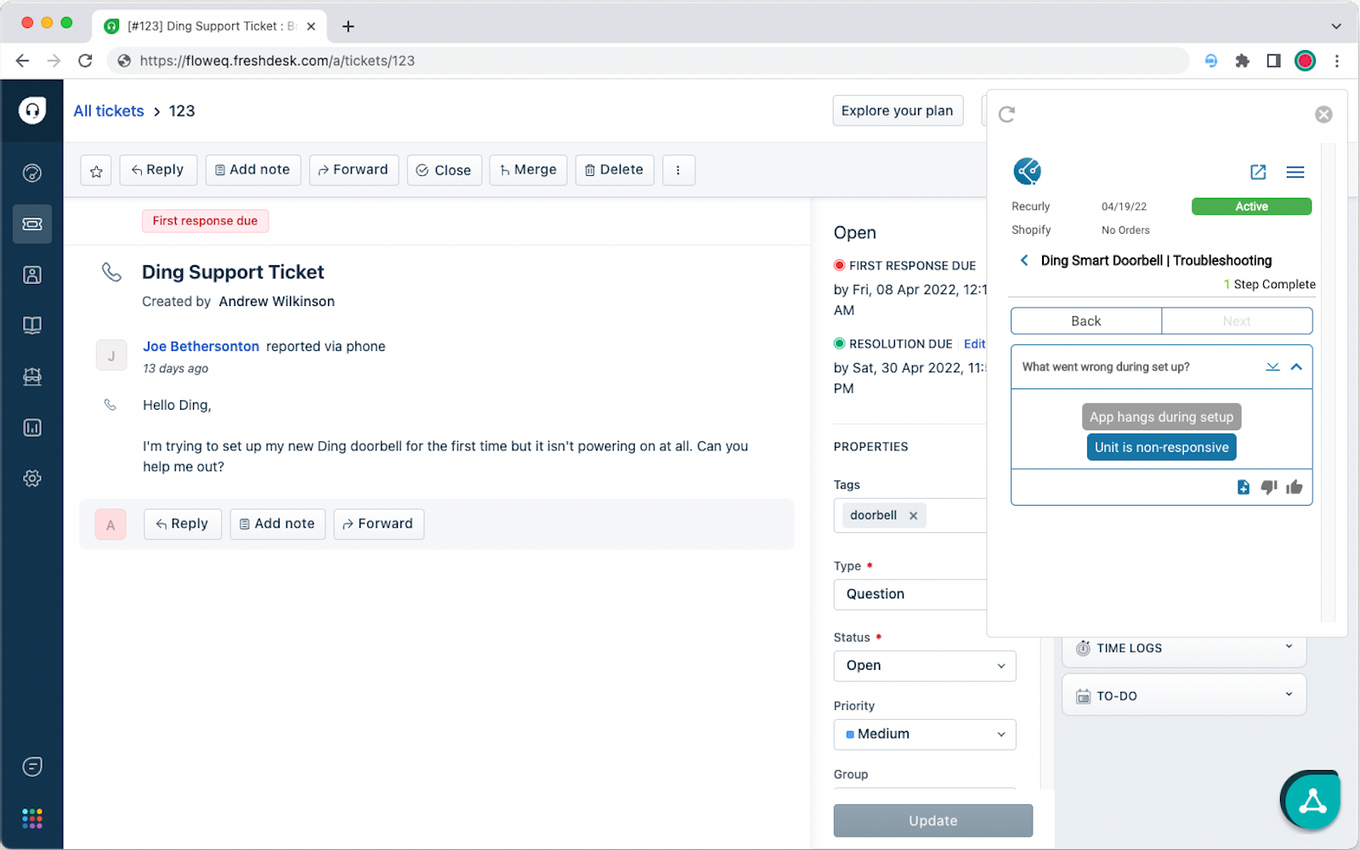Open the Status dropdown showing Open
Screen dimensions: 1360x850
click(925, 666)
